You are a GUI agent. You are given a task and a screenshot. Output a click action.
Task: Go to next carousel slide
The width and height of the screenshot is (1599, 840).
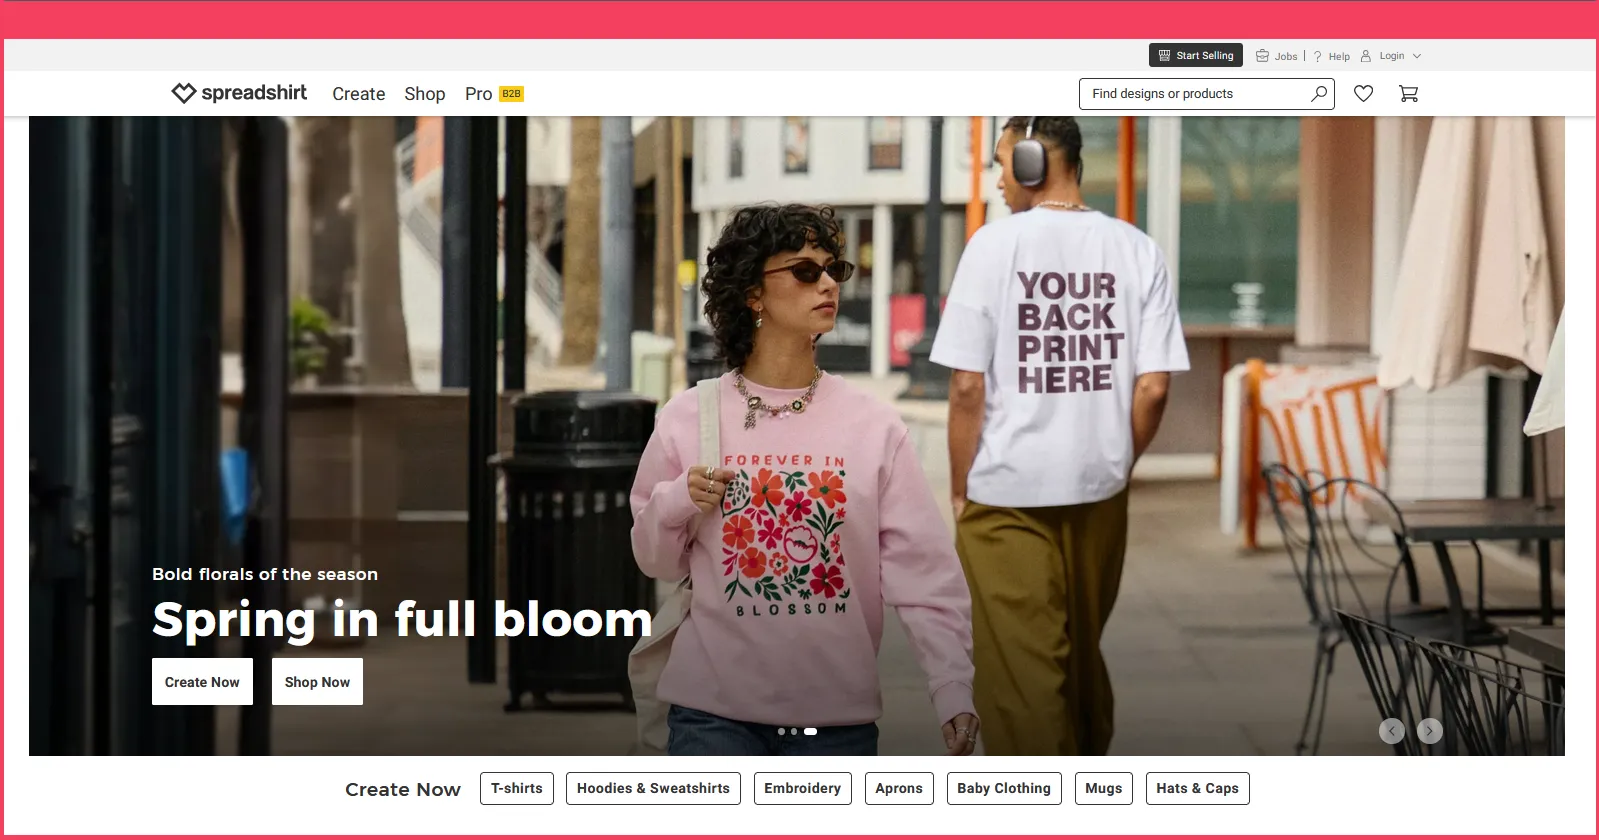(x=1430, y=731)
